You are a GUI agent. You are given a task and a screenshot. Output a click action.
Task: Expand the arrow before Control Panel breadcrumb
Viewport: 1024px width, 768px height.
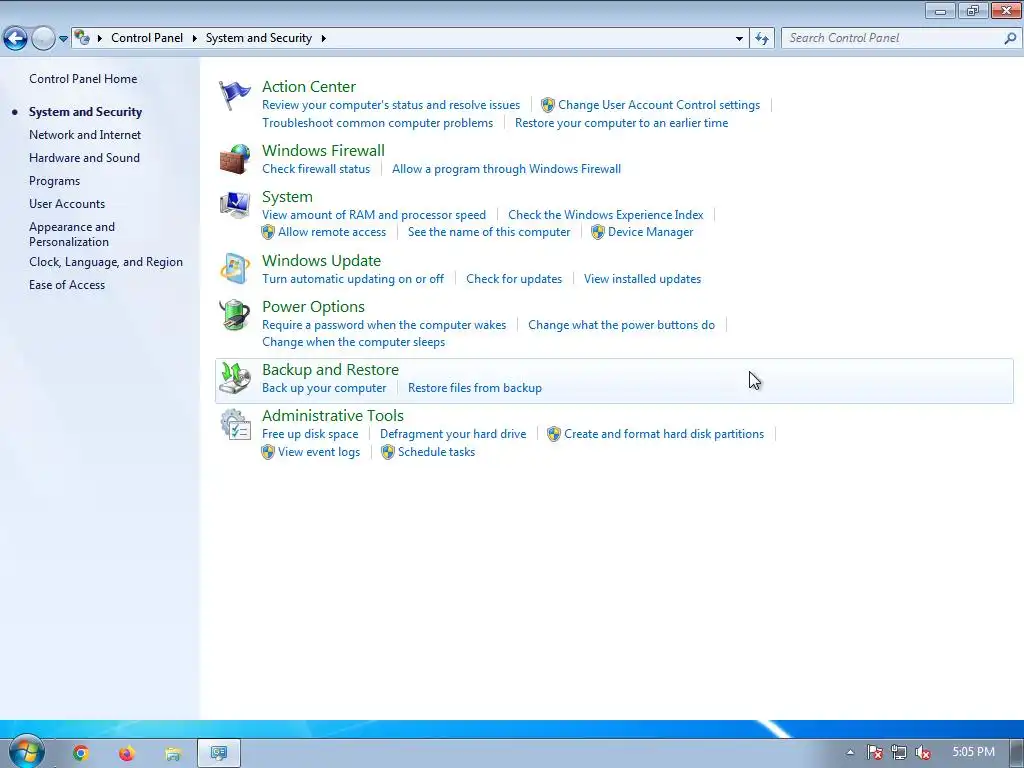click(x=100, y=39)
